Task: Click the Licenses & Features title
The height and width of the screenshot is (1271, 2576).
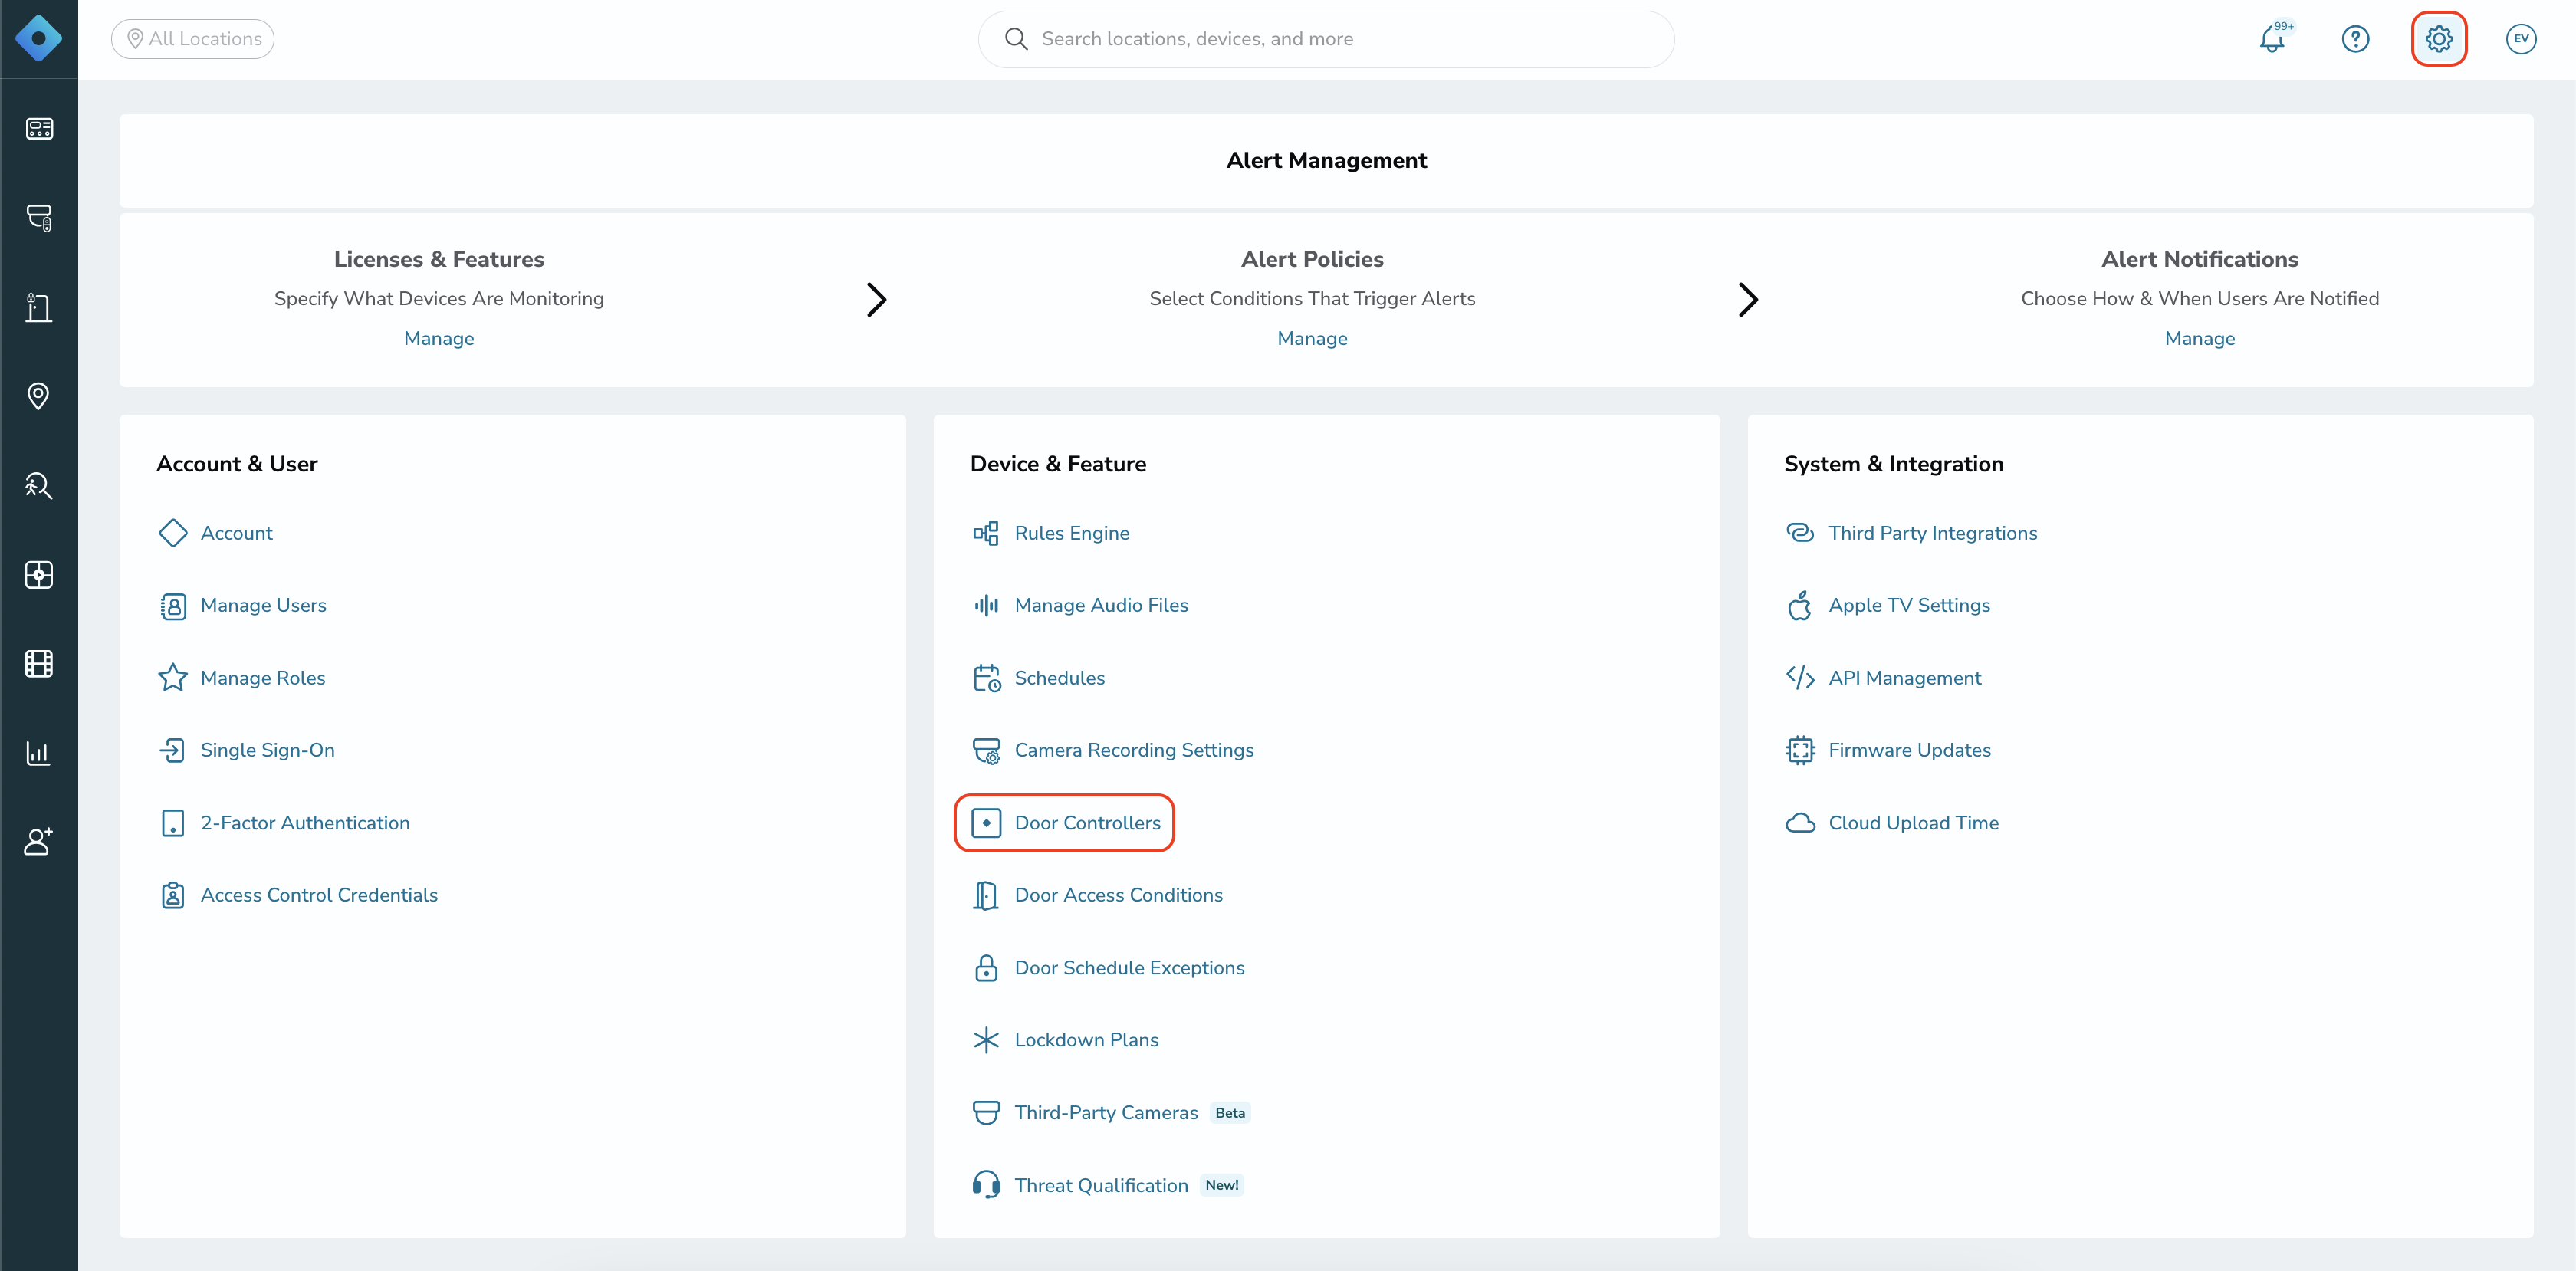Action: click(x=439, y=259)
